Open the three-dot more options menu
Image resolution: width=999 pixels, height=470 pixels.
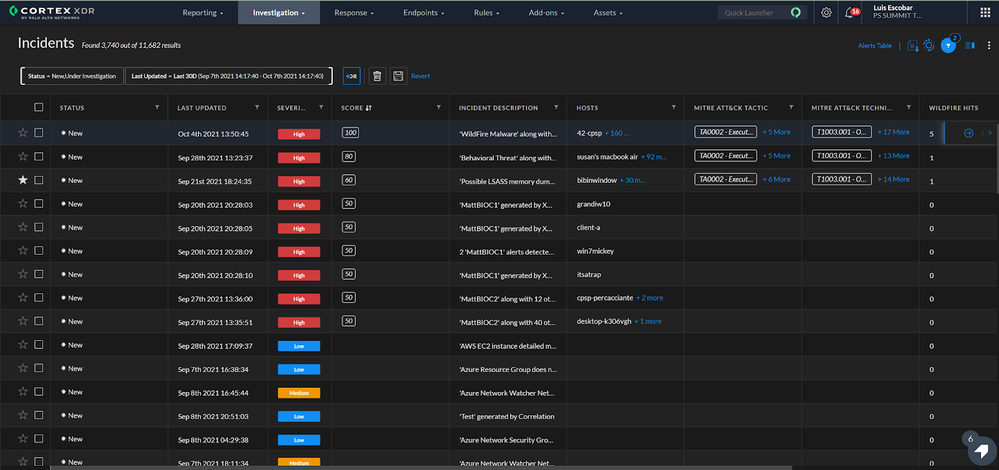(x=987, y=46)
